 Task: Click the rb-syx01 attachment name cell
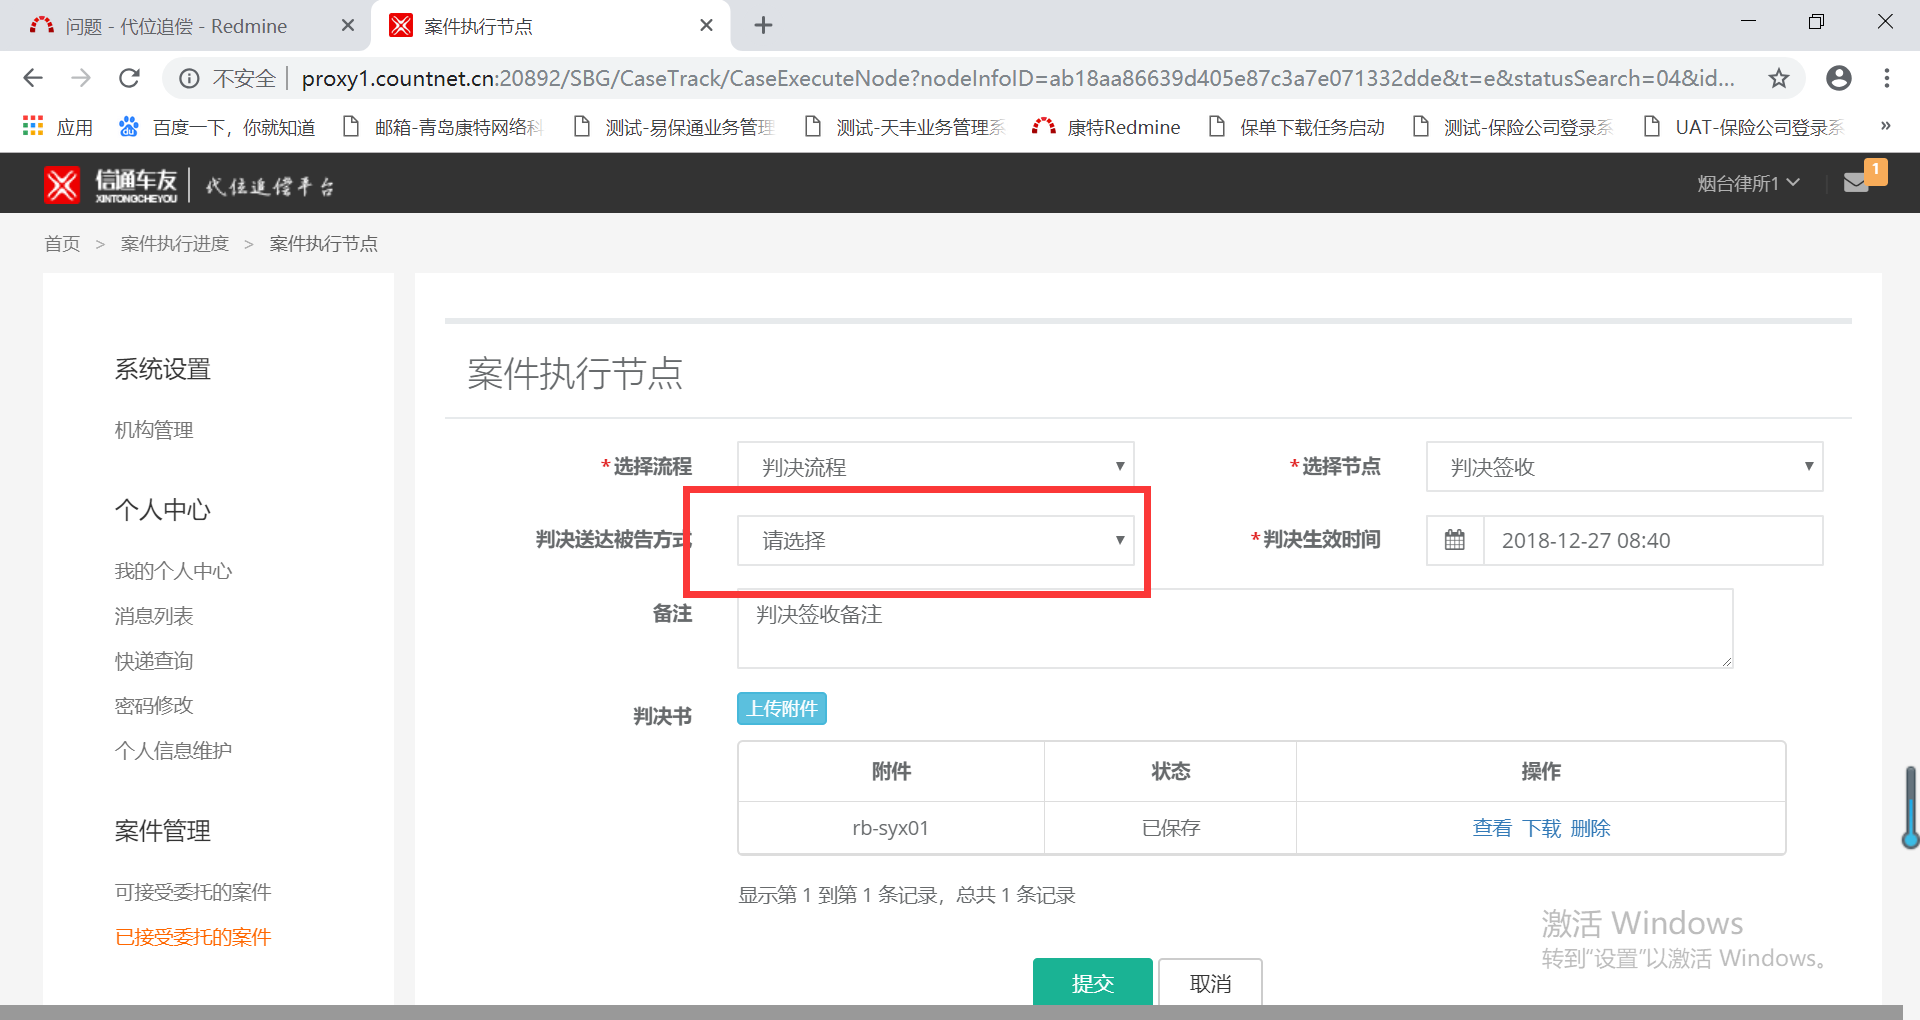(891, 828)
